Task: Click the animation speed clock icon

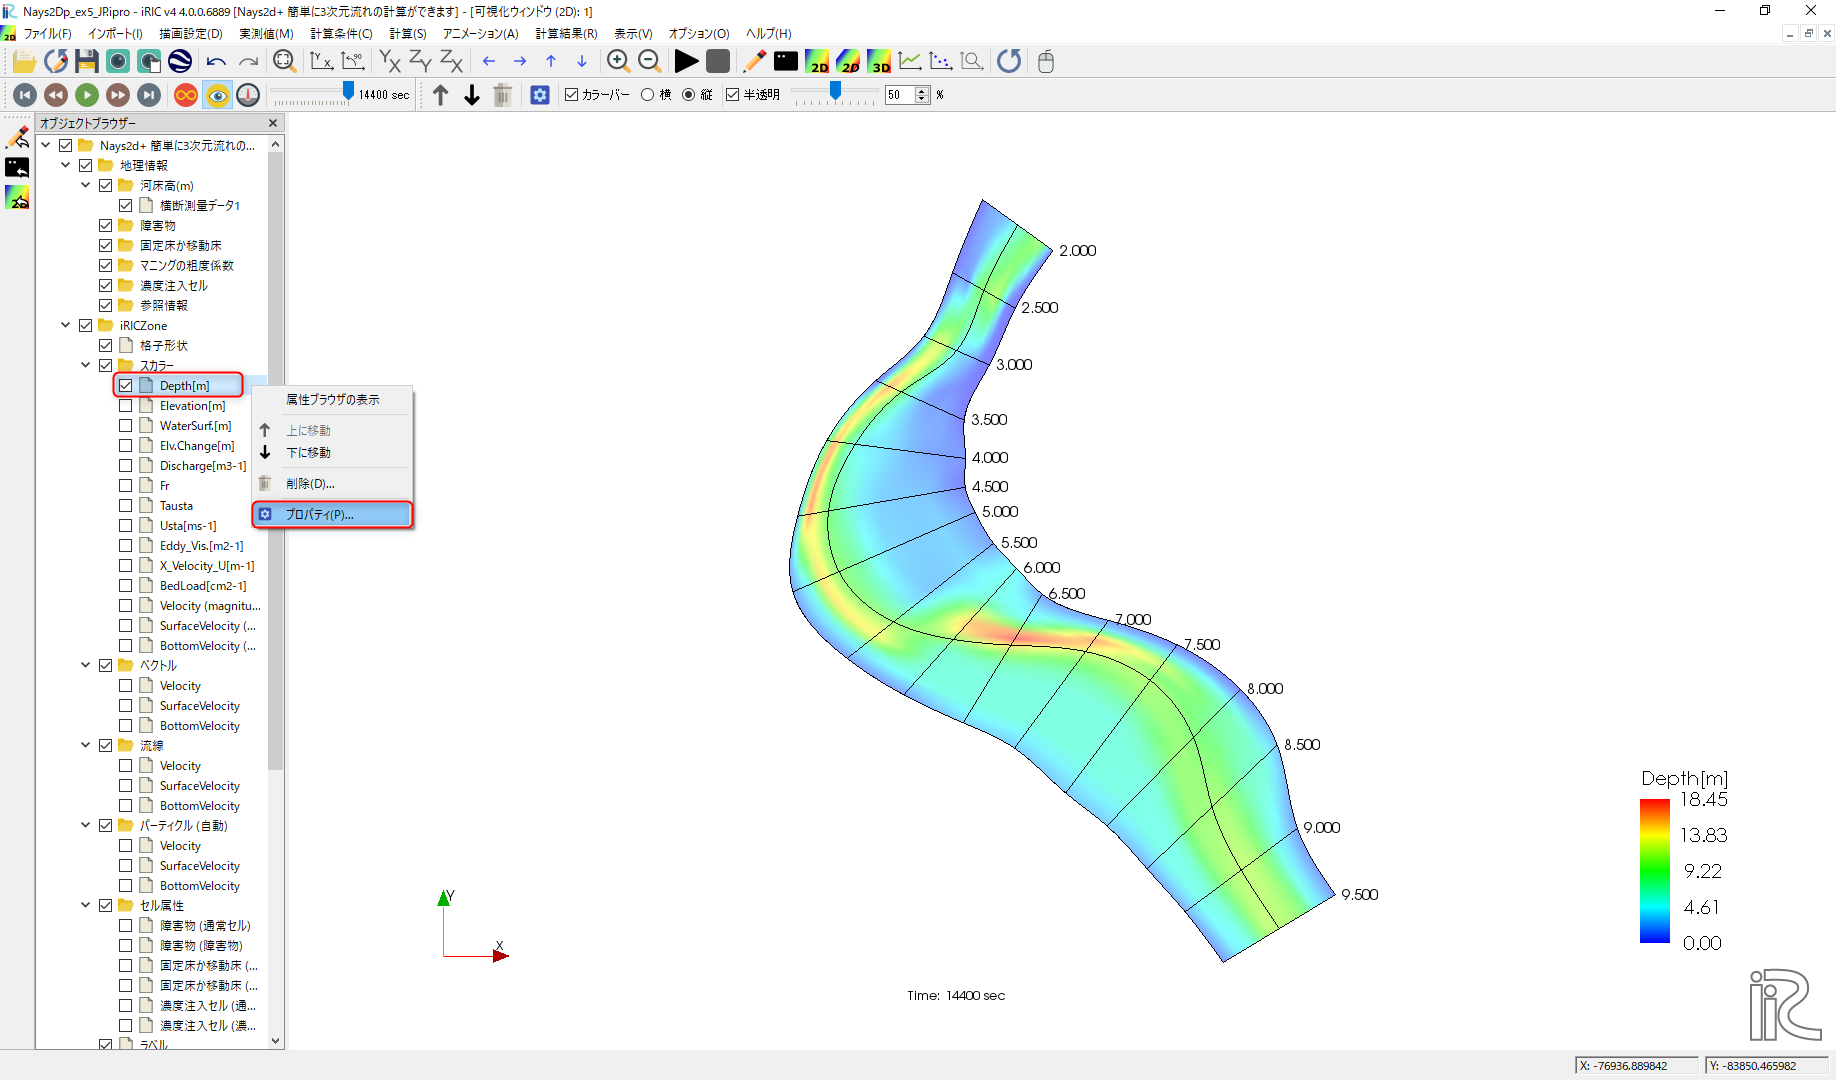Action: 248,95
